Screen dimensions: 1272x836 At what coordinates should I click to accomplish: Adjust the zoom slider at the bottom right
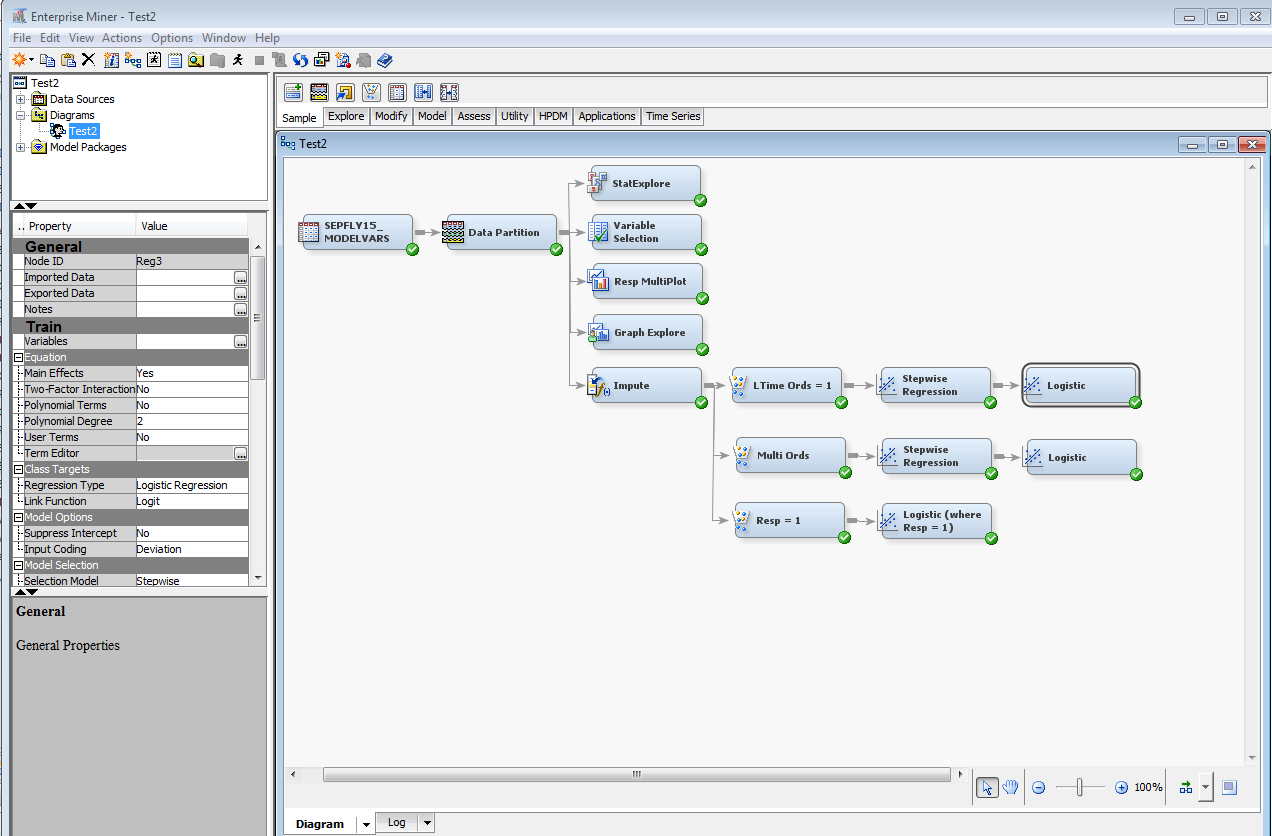point(1080,787)
